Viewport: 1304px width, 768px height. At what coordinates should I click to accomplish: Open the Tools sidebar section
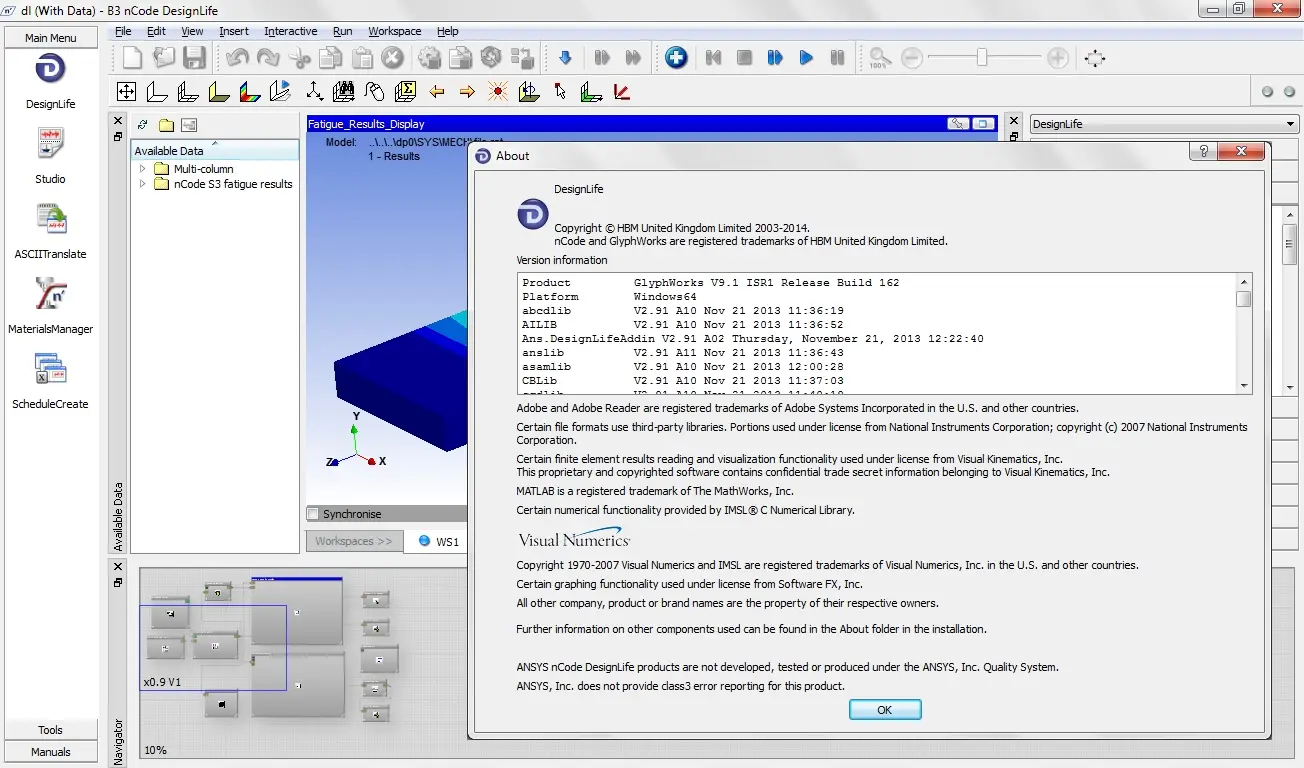click(51, 730)
